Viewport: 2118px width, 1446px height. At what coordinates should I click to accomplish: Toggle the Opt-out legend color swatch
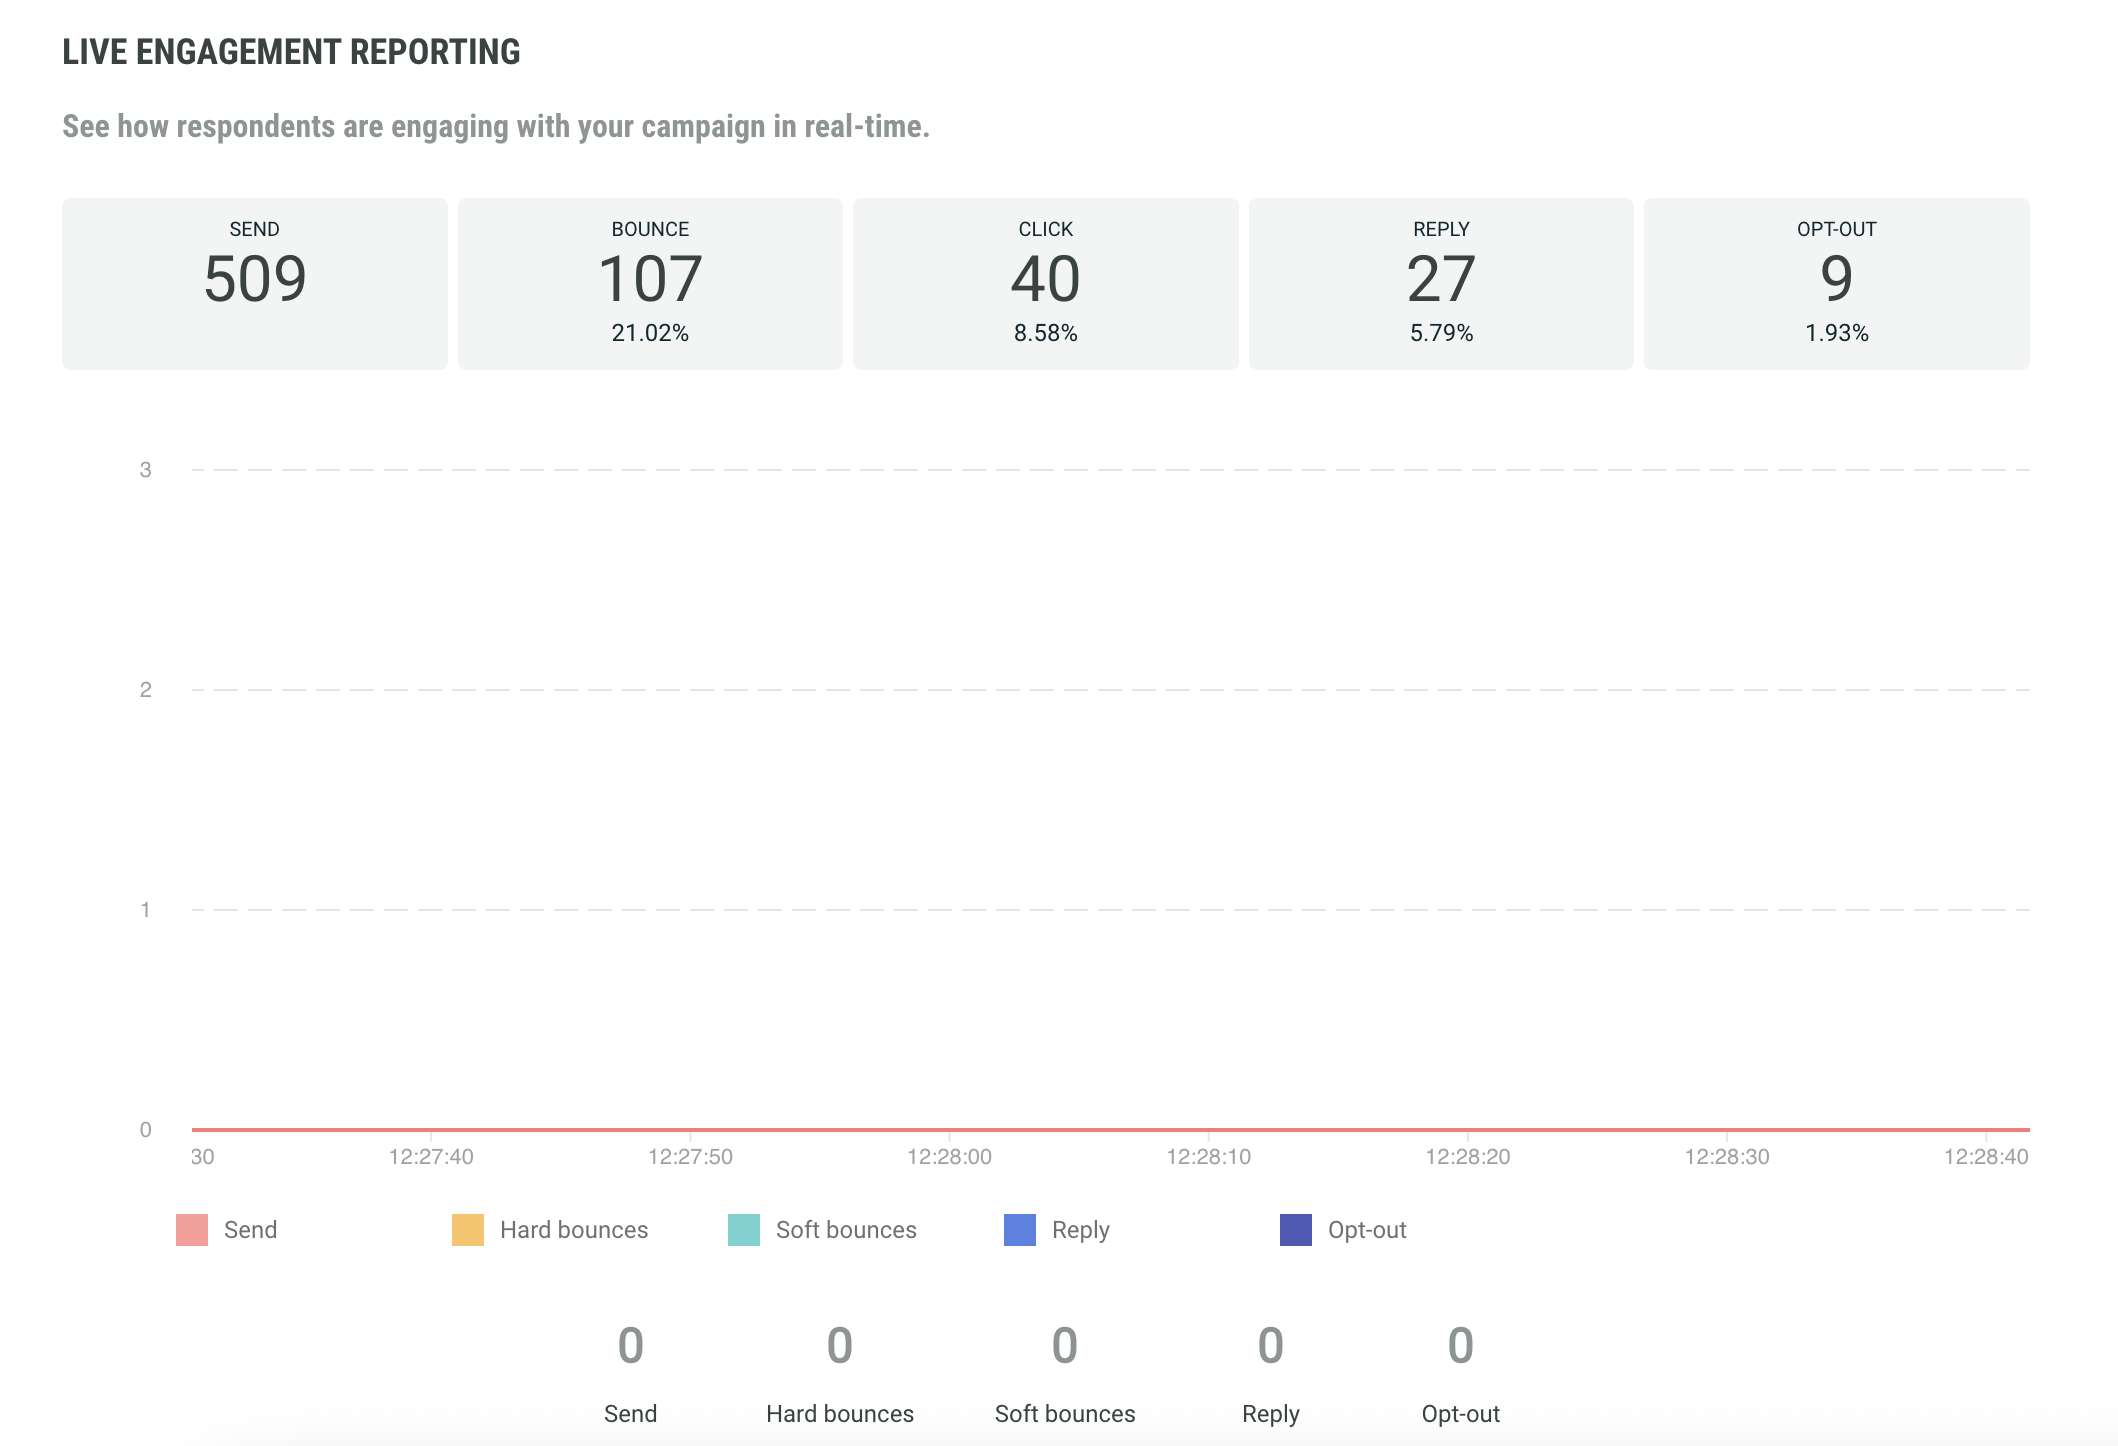[x=1296, y=1230]
